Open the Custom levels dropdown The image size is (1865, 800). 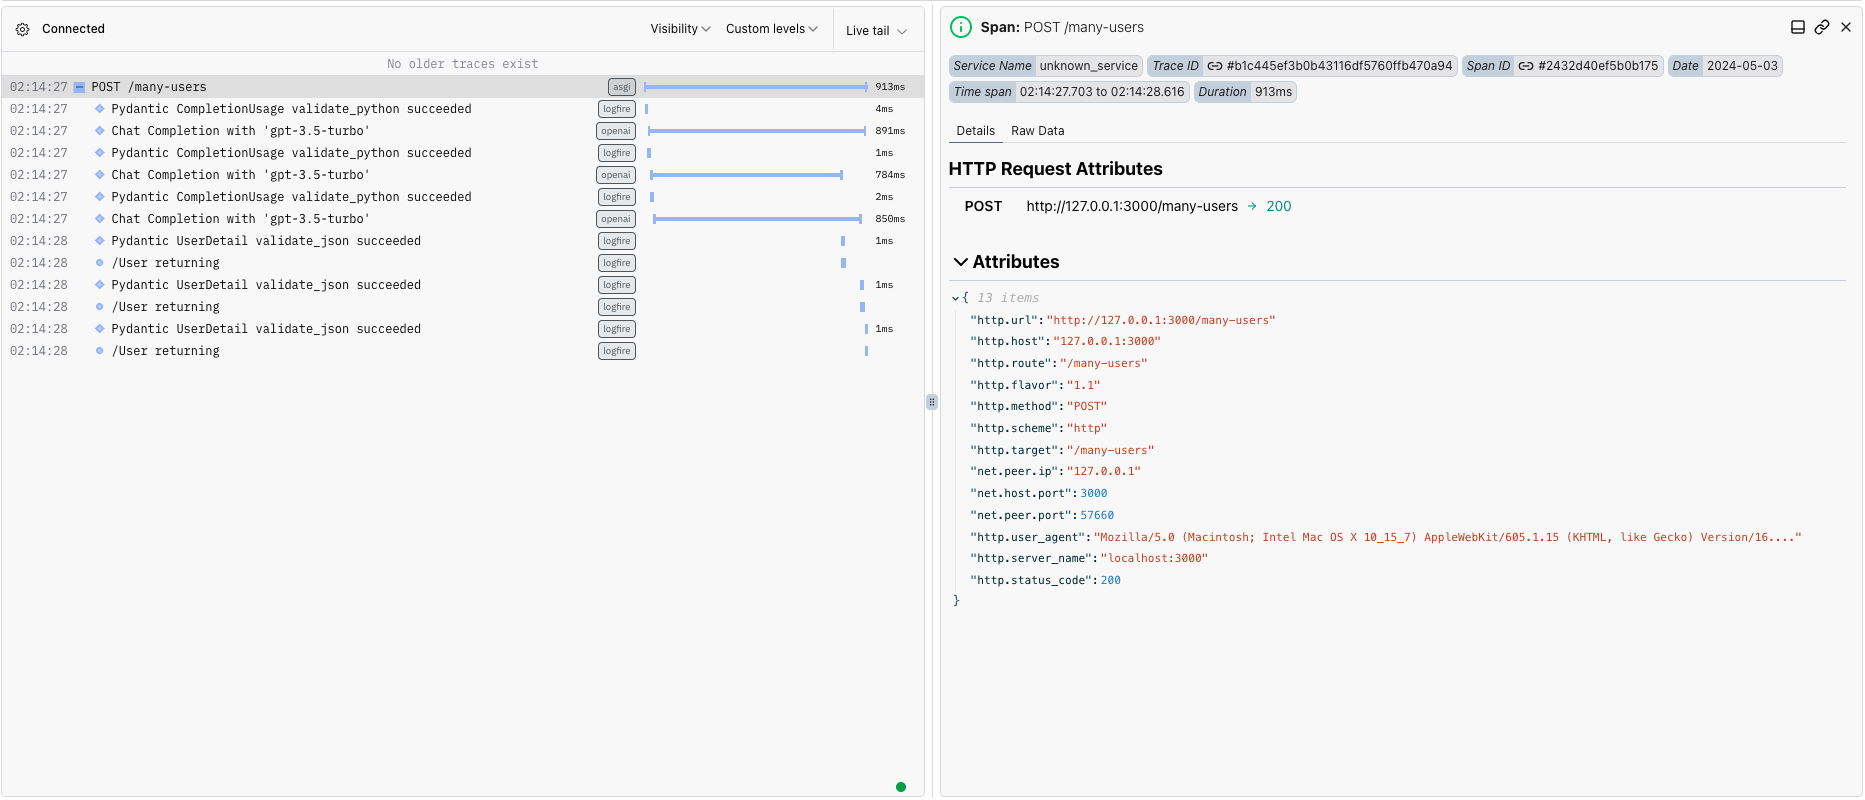(x=771, y=29)
